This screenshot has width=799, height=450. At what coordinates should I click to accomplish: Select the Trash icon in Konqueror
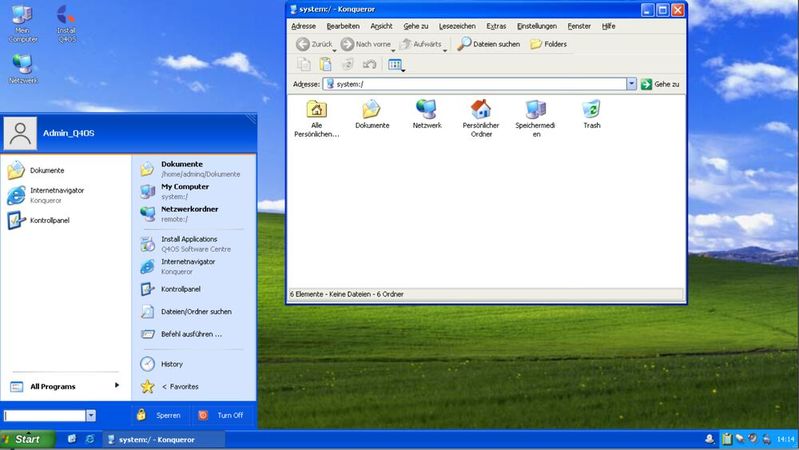[592, 114]
